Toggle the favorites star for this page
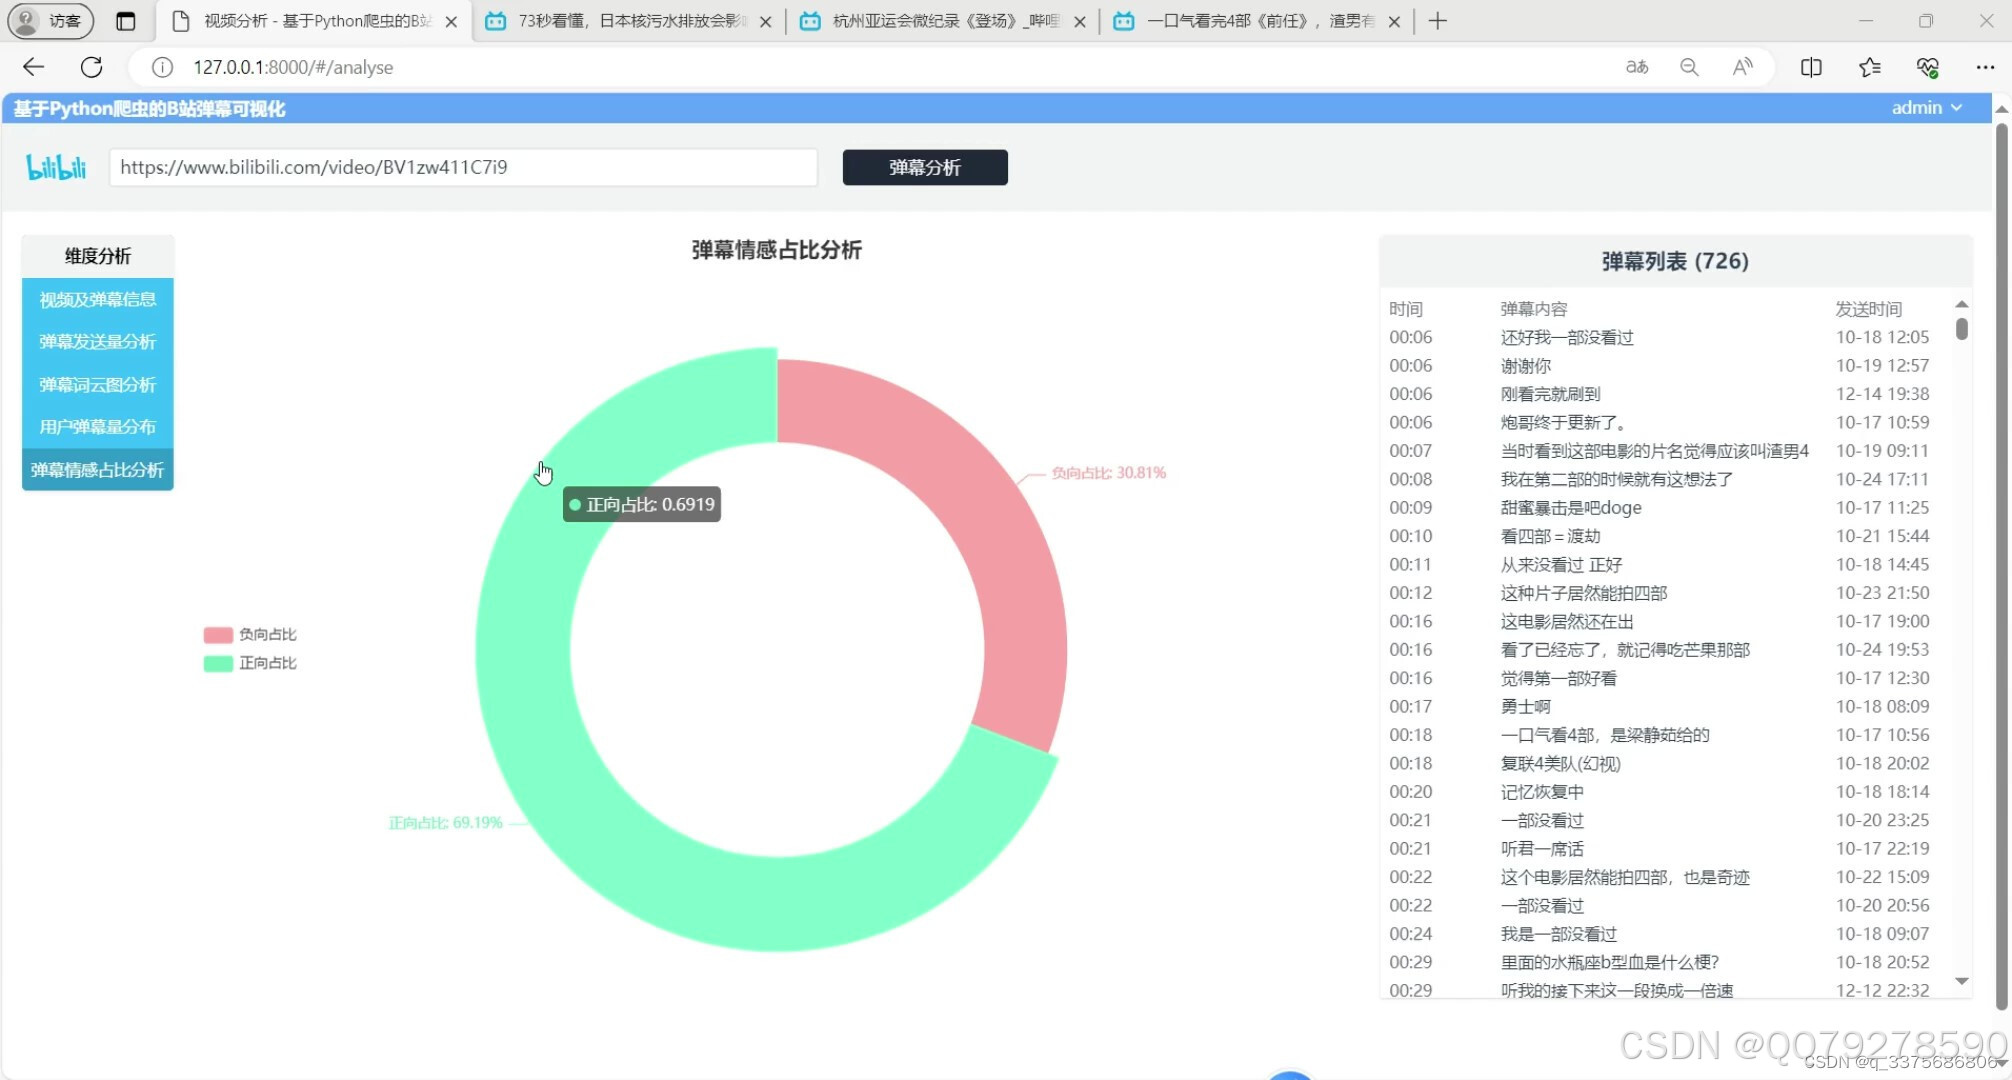2012x1080 pixels. pos(1870,67)
